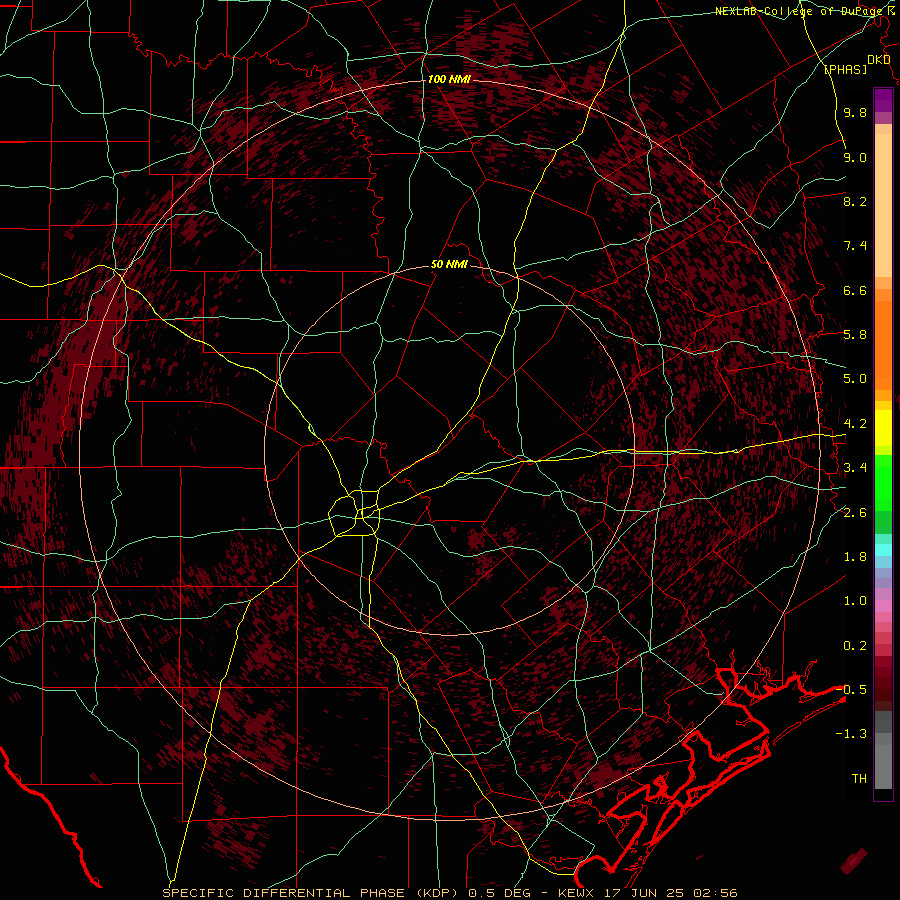Image resolution: width=900 pixels, height=900 pixels.
Task: Select the 0.2 scale value
Action: click(x=855, y=646)
